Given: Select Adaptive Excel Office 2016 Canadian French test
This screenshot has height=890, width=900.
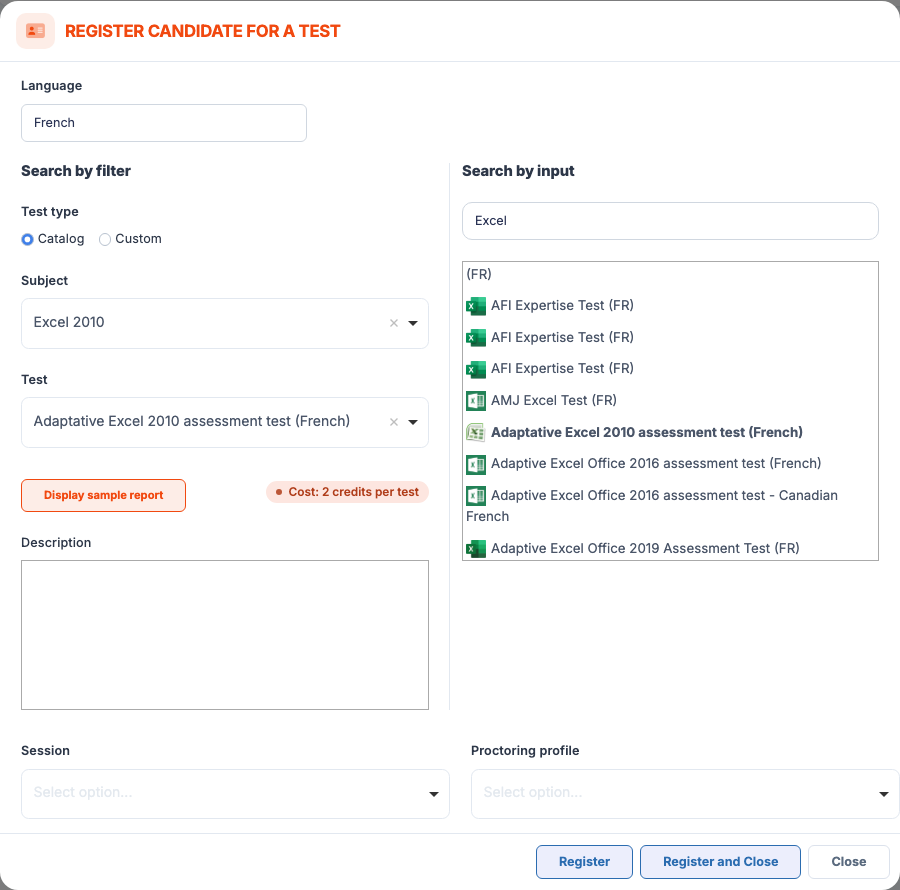Looking at the screenshot, I should point(652,506).
